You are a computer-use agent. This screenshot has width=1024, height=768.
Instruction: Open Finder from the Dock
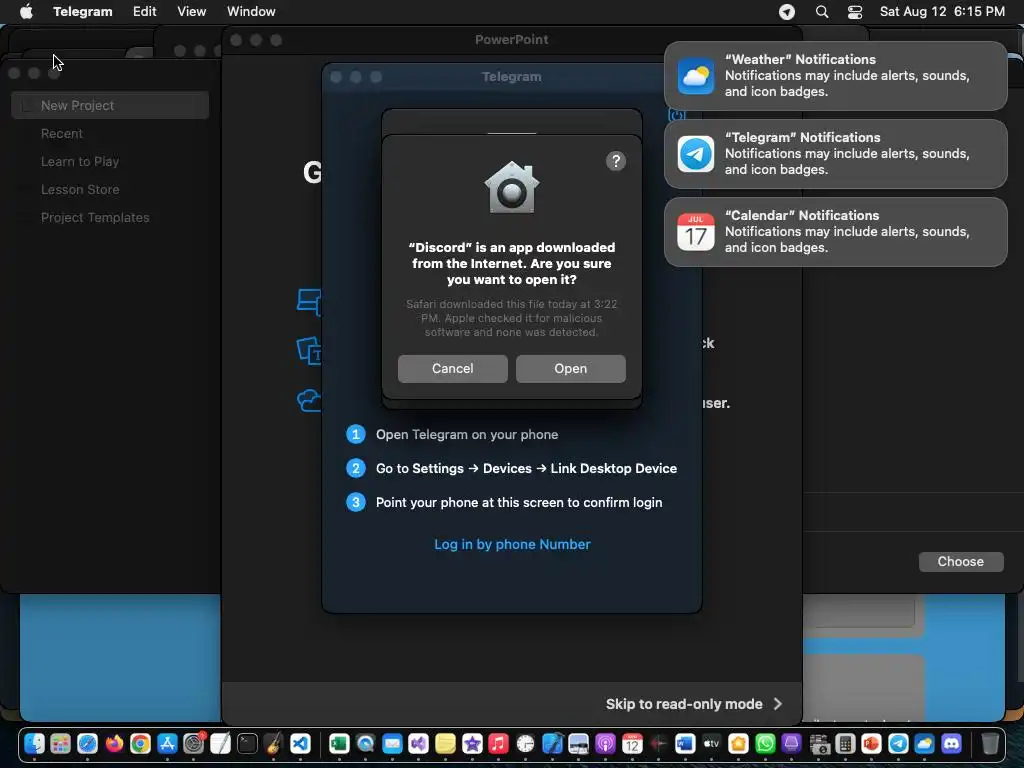(34, 743)
